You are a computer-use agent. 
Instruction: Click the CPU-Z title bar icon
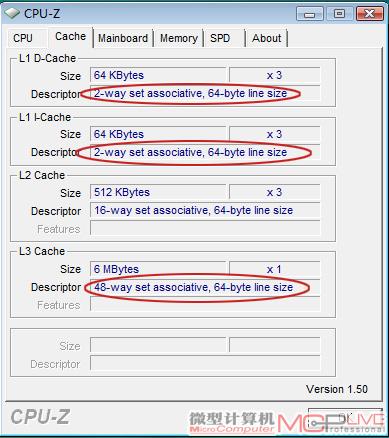point(12,13)
